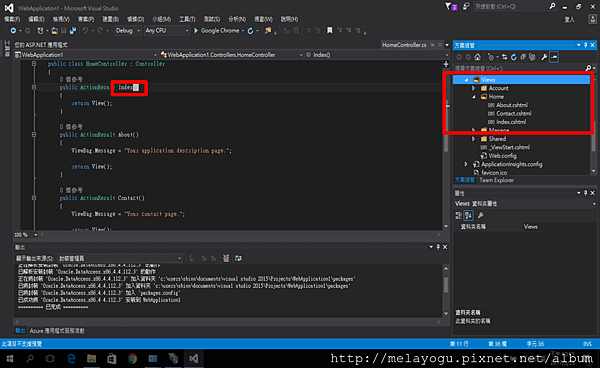This screenshot has height=368, width=600.
Task: Expand the Shared folder
Action: [473, 139]
